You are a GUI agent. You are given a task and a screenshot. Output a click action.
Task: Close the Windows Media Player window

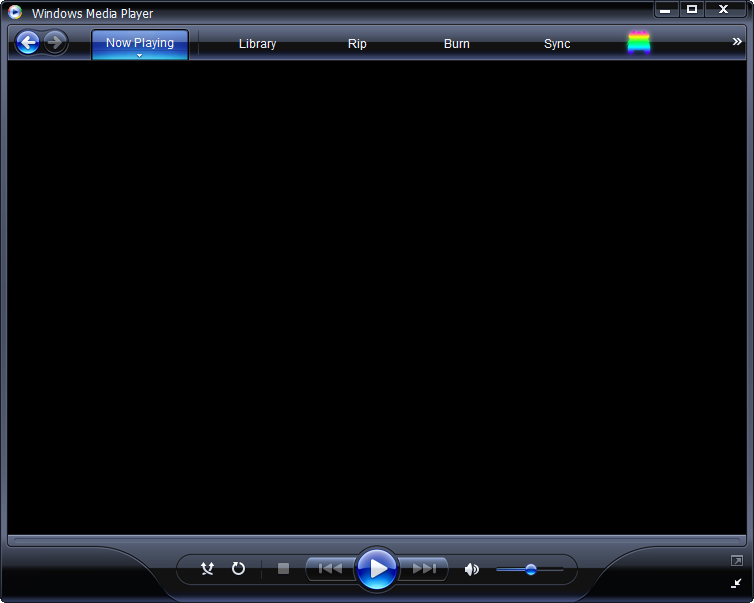click(x=724, y=10)
